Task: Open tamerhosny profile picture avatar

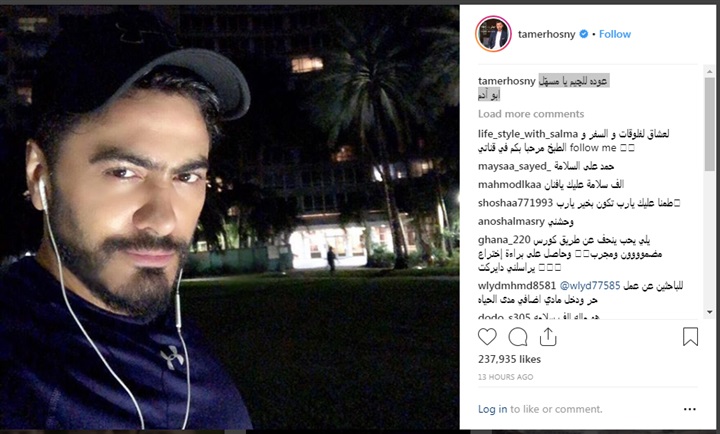Action: point(493,34)
